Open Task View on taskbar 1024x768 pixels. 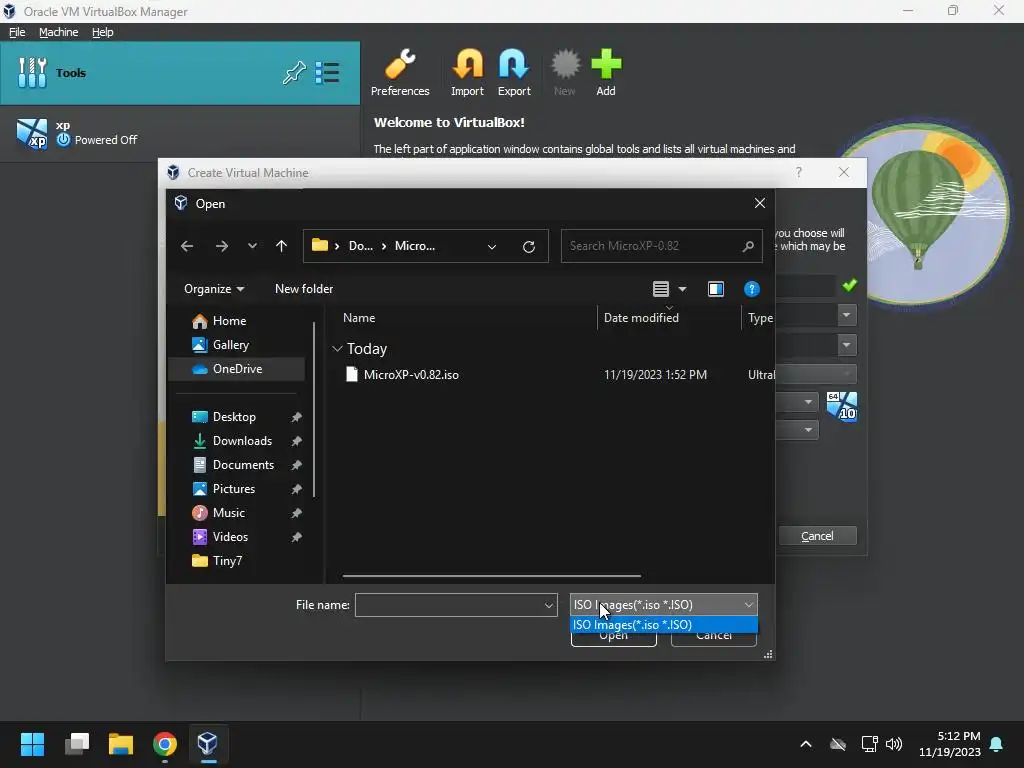[x=76, y=744]
